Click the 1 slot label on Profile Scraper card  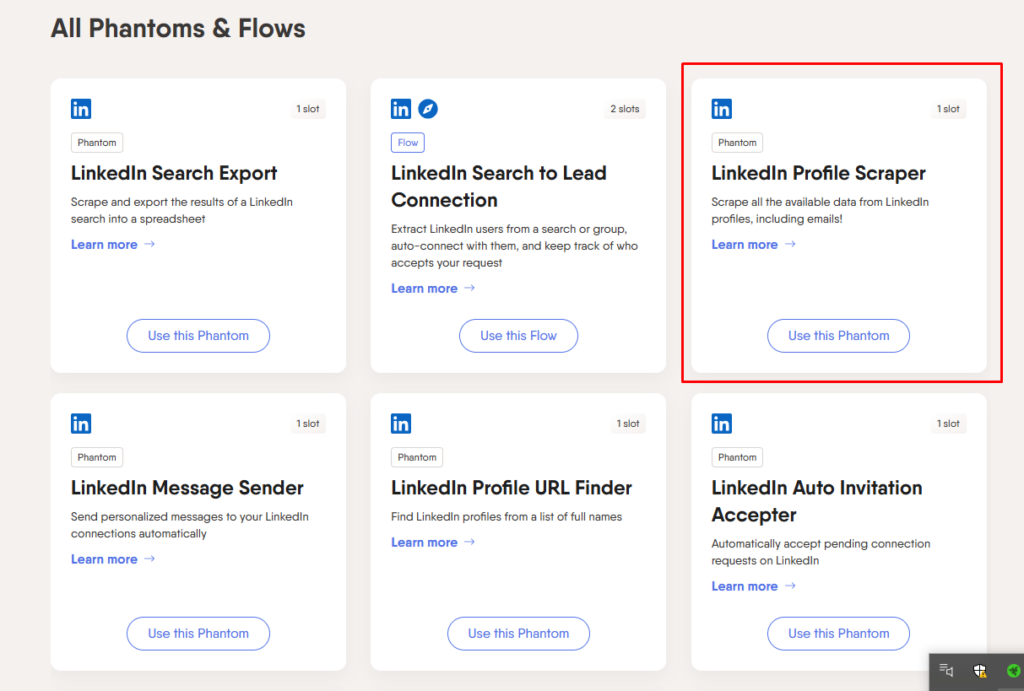(948, 109)
